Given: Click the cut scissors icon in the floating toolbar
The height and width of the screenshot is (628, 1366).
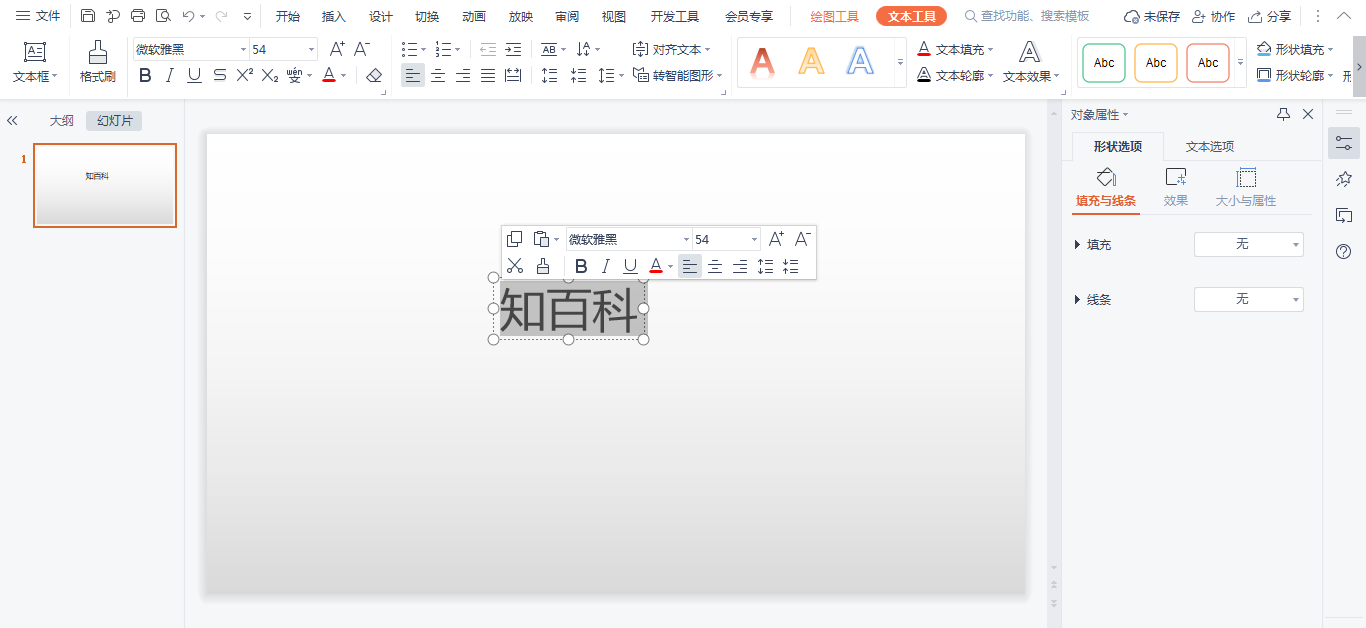Looking at the screenshot, I should point(515,266).
